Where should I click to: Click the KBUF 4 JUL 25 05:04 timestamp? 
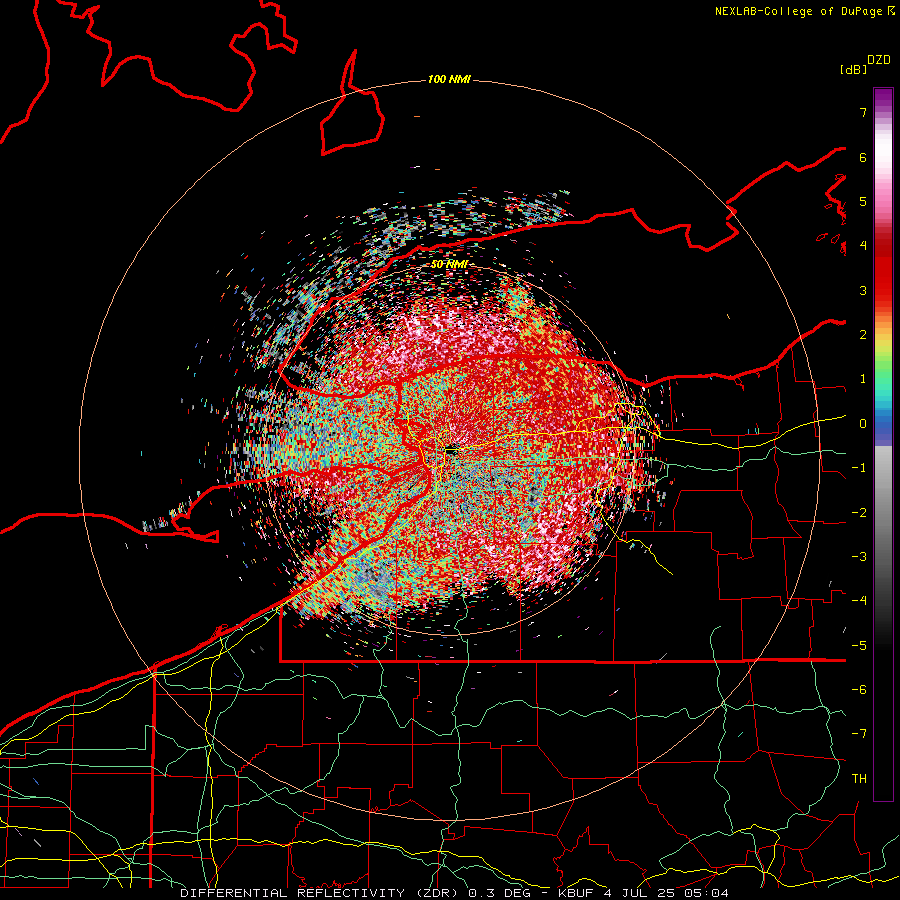643,893
